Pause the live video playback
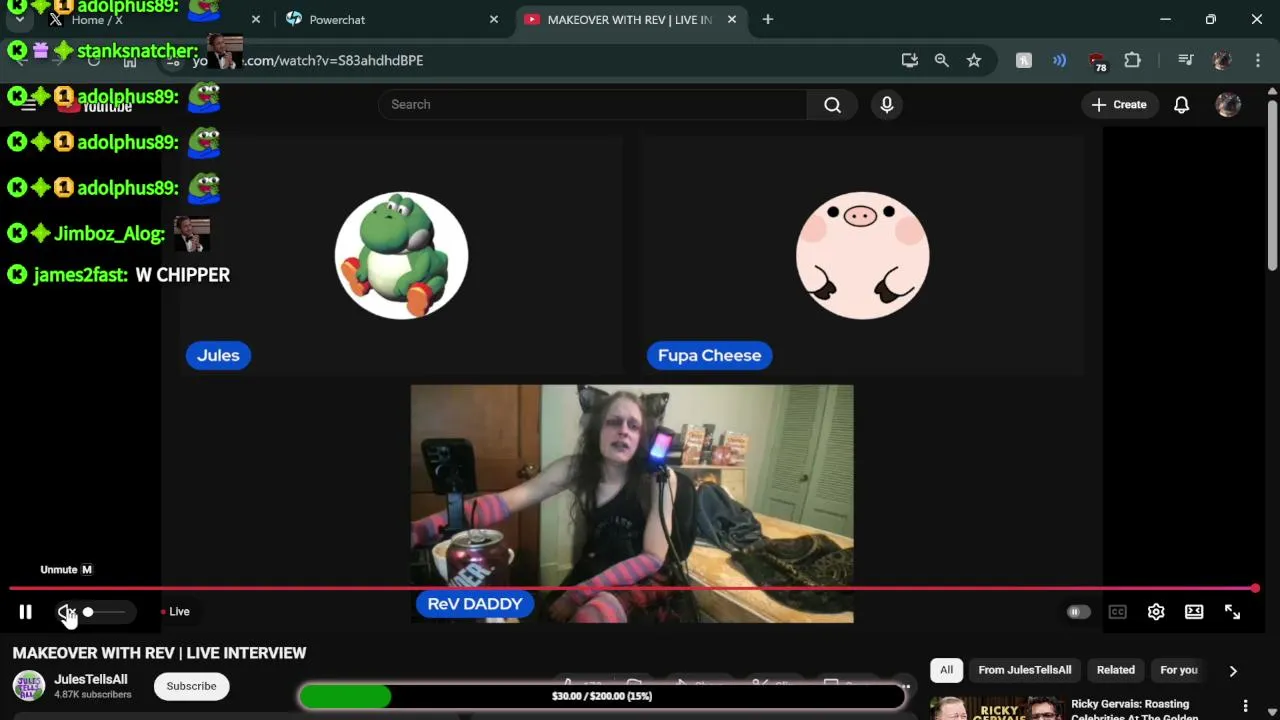Screen dimensions: 1280x720 [x=26, y=612]
